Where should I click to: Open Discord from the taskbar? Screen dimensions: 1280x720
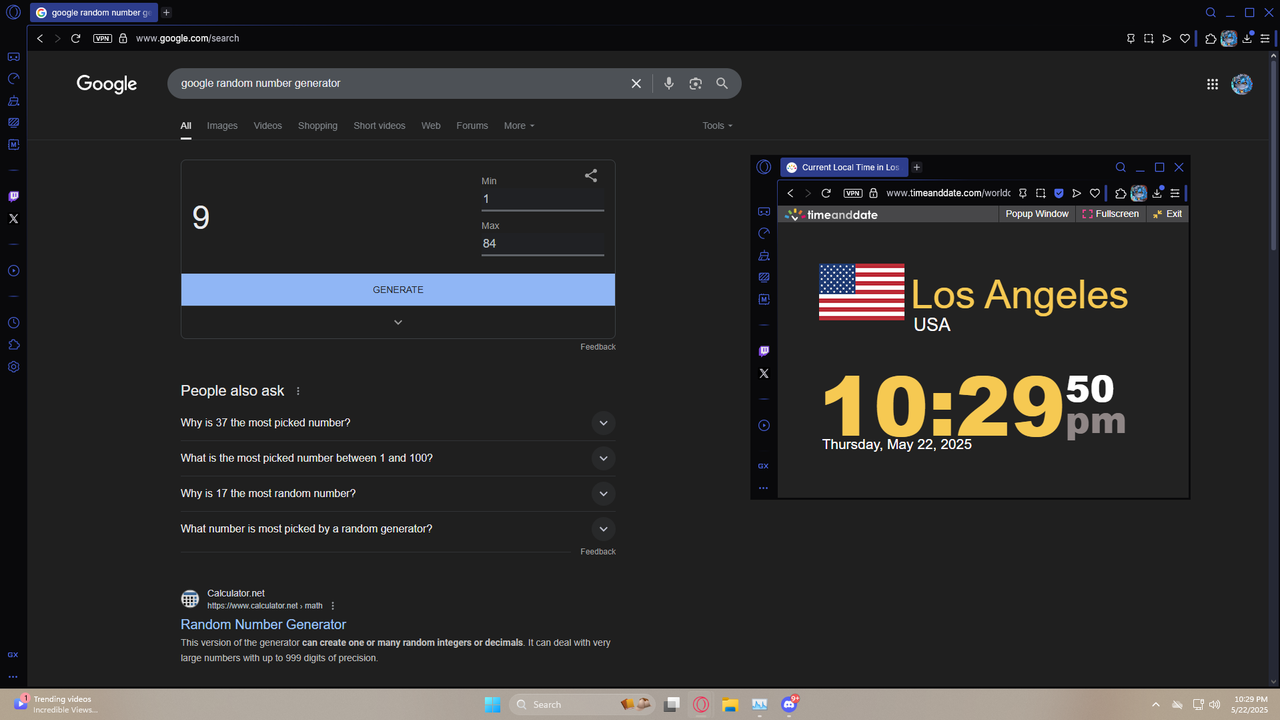coord(789,704)
